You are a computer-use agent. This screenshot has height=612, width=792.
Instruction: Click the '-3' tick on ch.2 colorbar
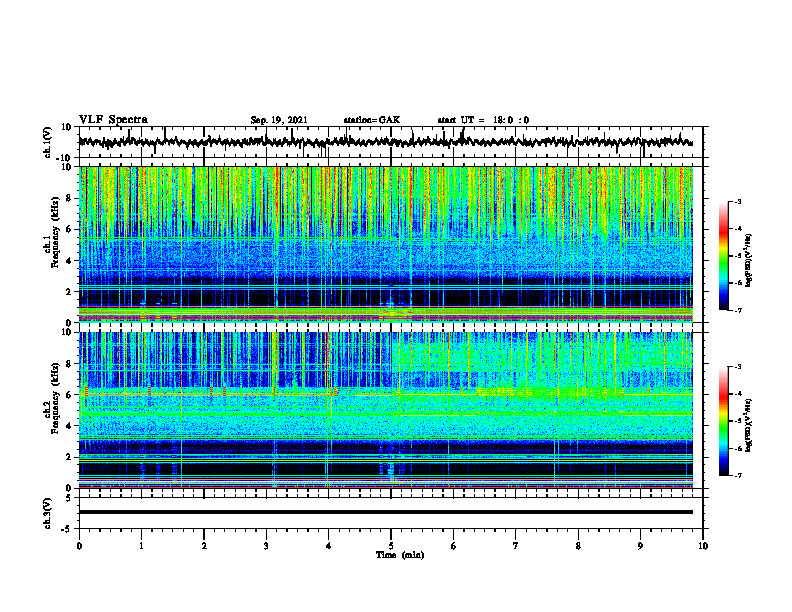(x=737, y=367)
